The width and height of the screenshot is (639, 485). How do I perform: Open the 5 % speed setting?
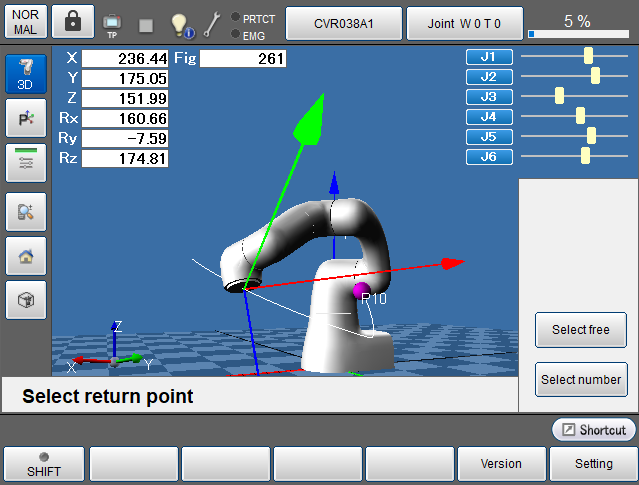(x=576, y=22)
